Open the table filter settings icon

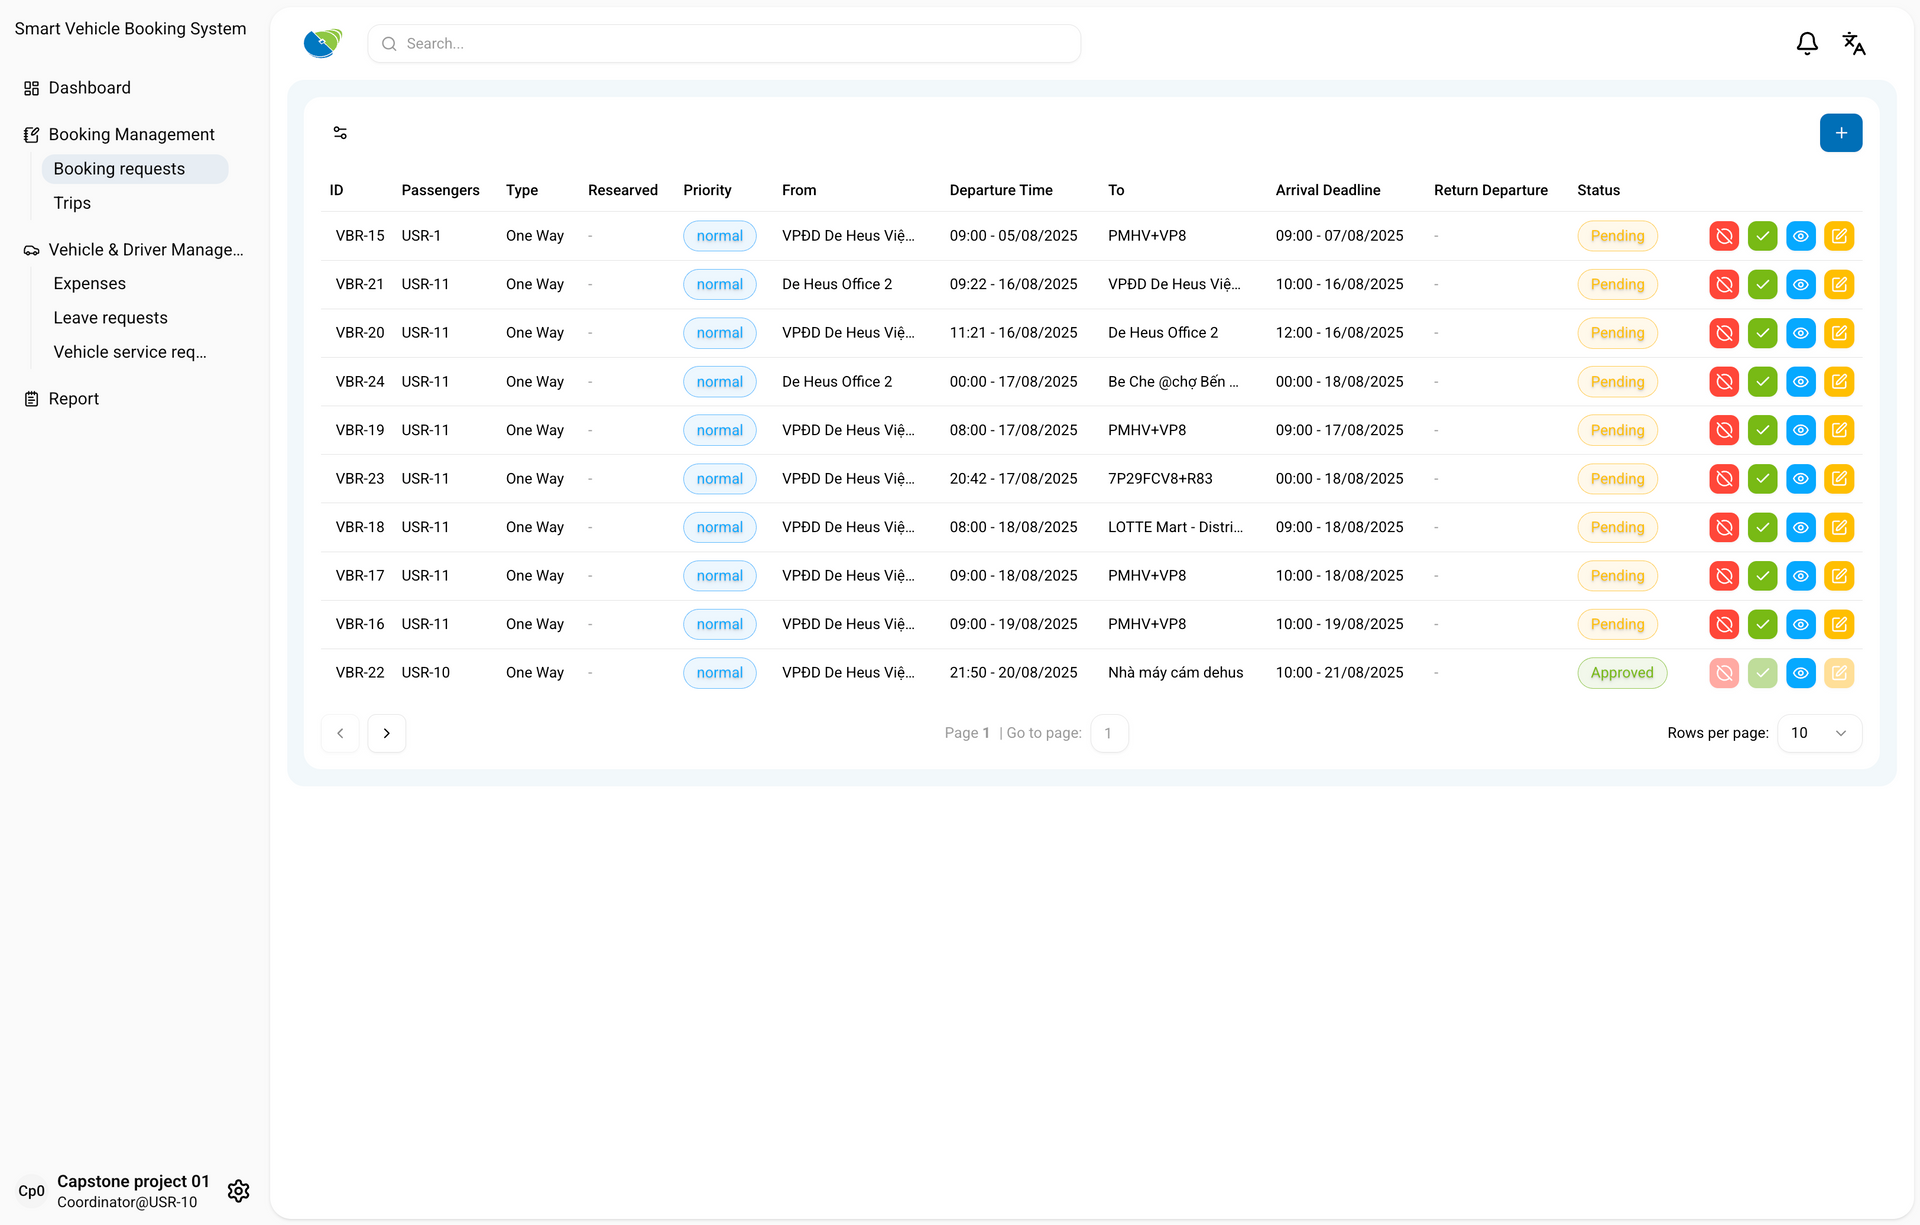340,133
